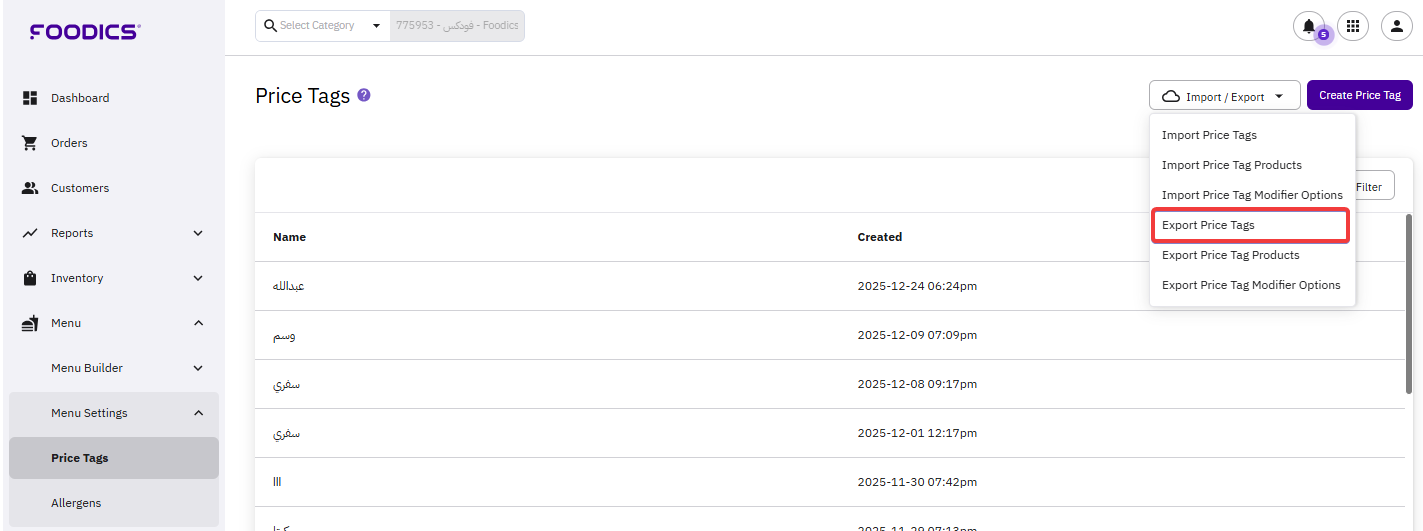Open the Select Category dropdown
The width and height of the screenshot is (1423, 531).
pyautogui.click(x=322, y=26)
